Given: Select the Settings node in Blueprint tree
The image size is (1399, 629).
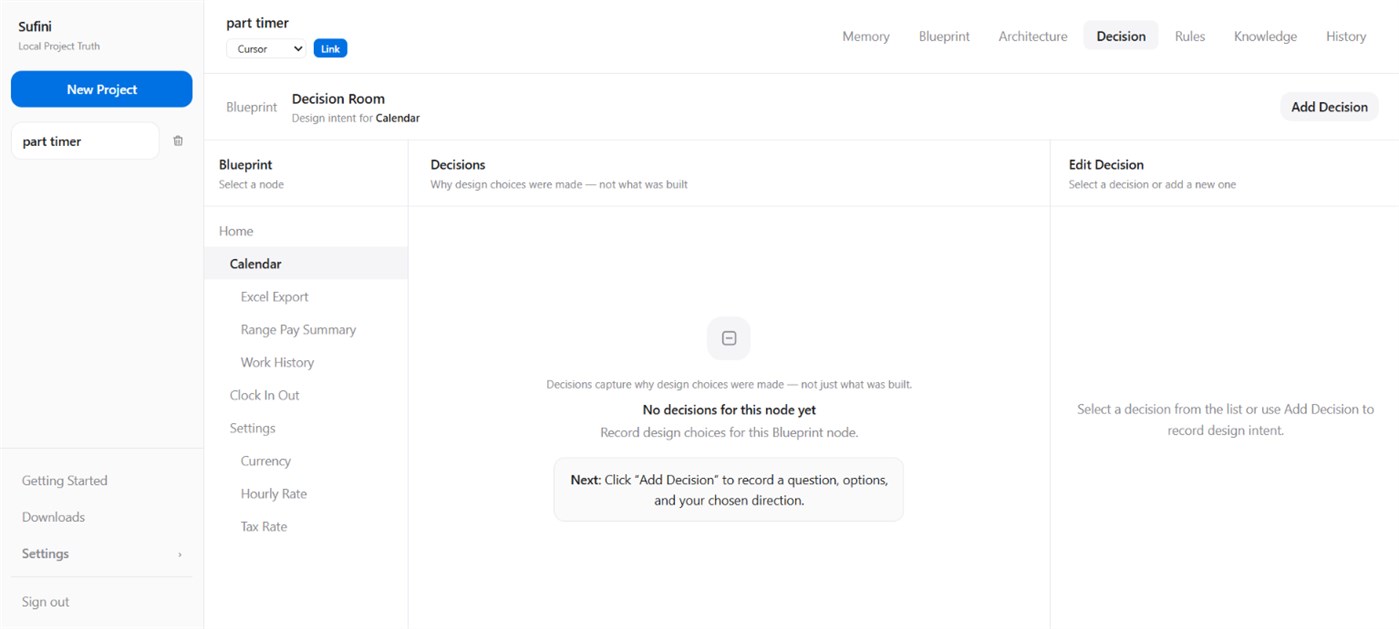Looking at the screenshot, I should tap(306, 428).
